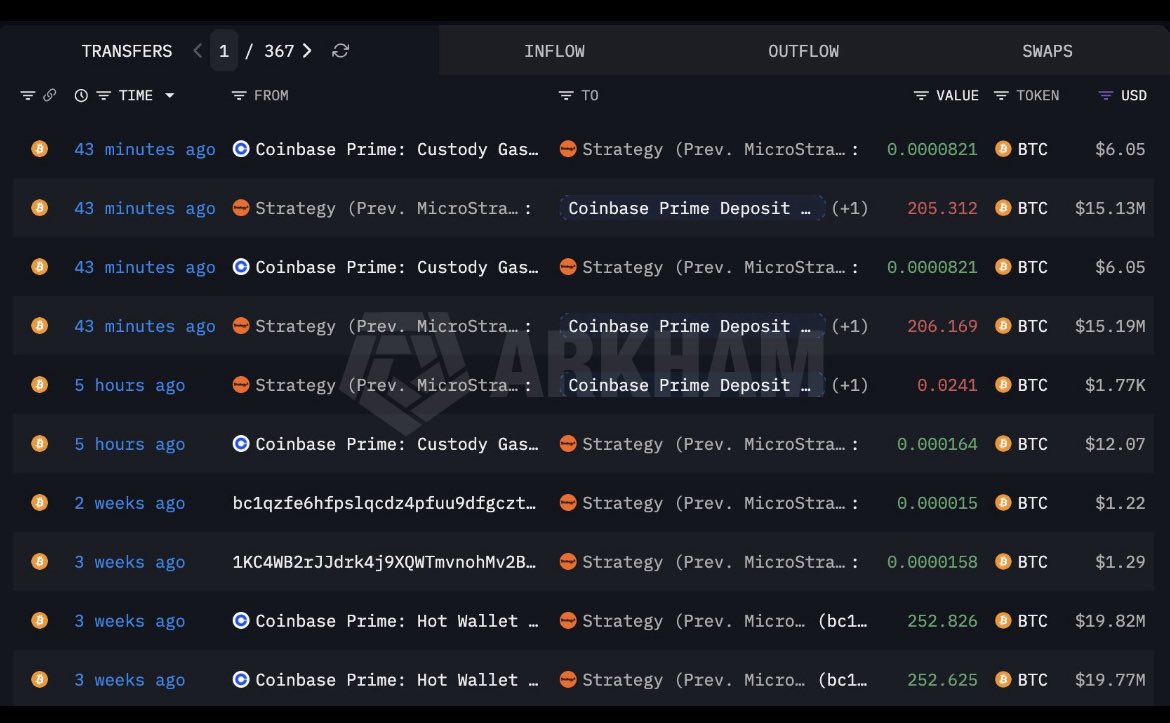Switch to the INFLOW tab
The image size is (1170, 723).
pyautogui.click(x=554, y=51)
